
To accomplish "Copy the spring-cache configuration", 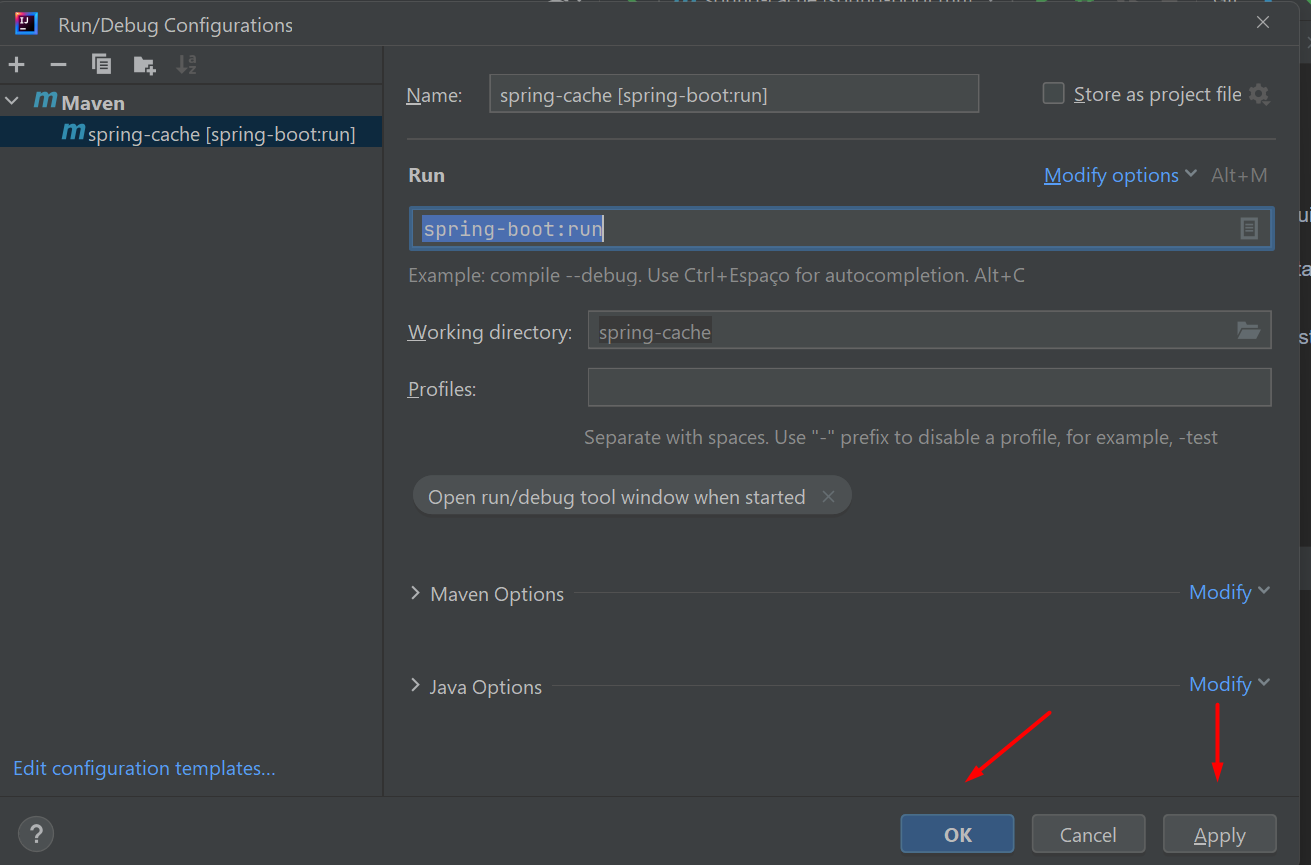I will coord(100,63).
